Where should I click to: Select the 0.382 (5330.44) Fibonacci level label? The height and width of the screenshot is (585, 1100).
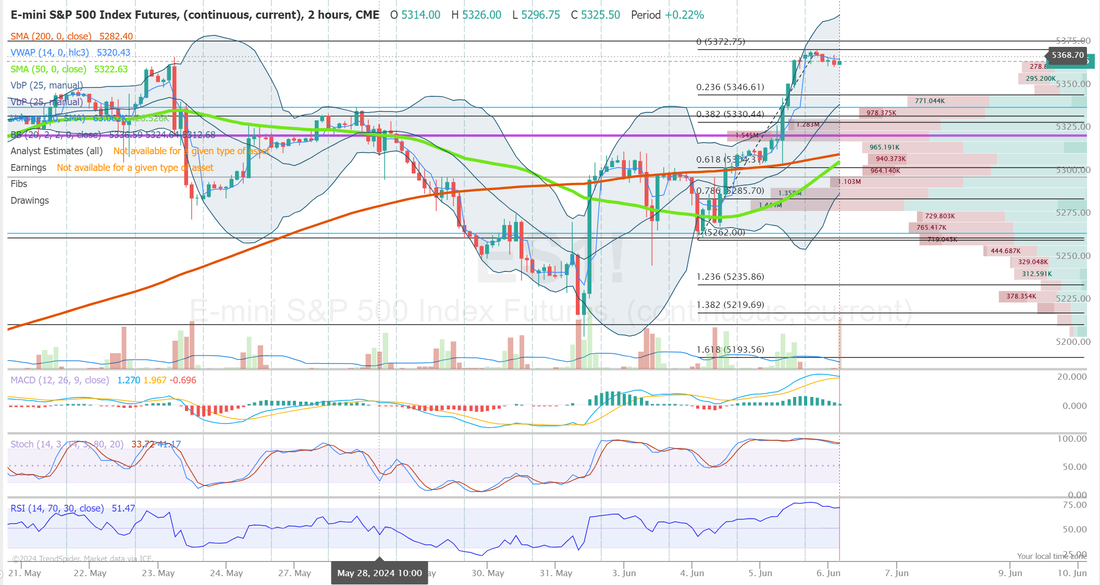coord(730,114)
